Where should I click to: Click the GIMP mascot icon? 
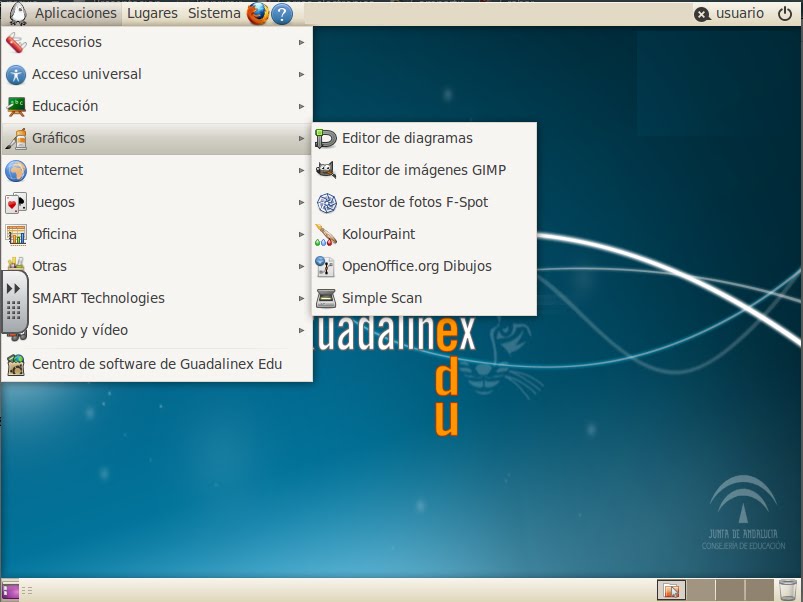click(x=326, y=170)
